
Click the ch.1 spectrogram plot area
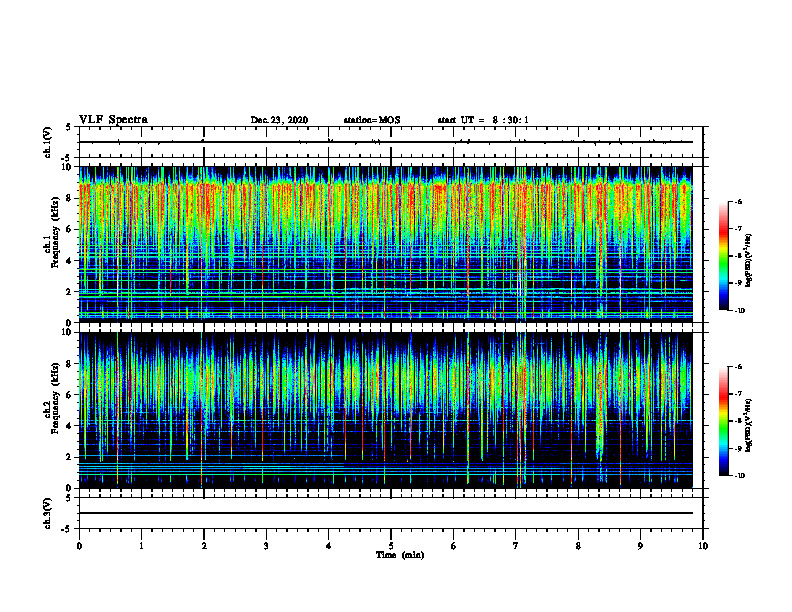pos(385,244)
